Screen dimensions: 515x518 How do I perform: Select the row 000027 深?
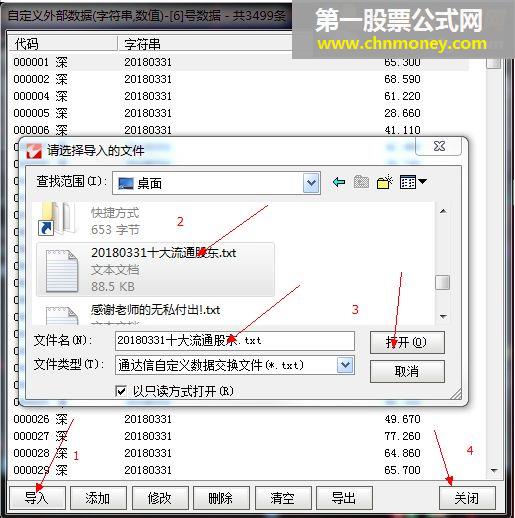(x=239, y=436)
